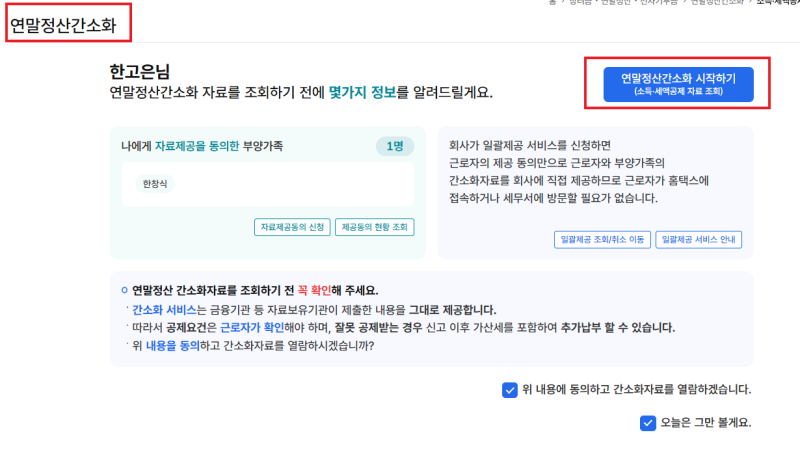Uncheck 오늘은 그만 볼게요 checkbox

(x=647, y=422)
